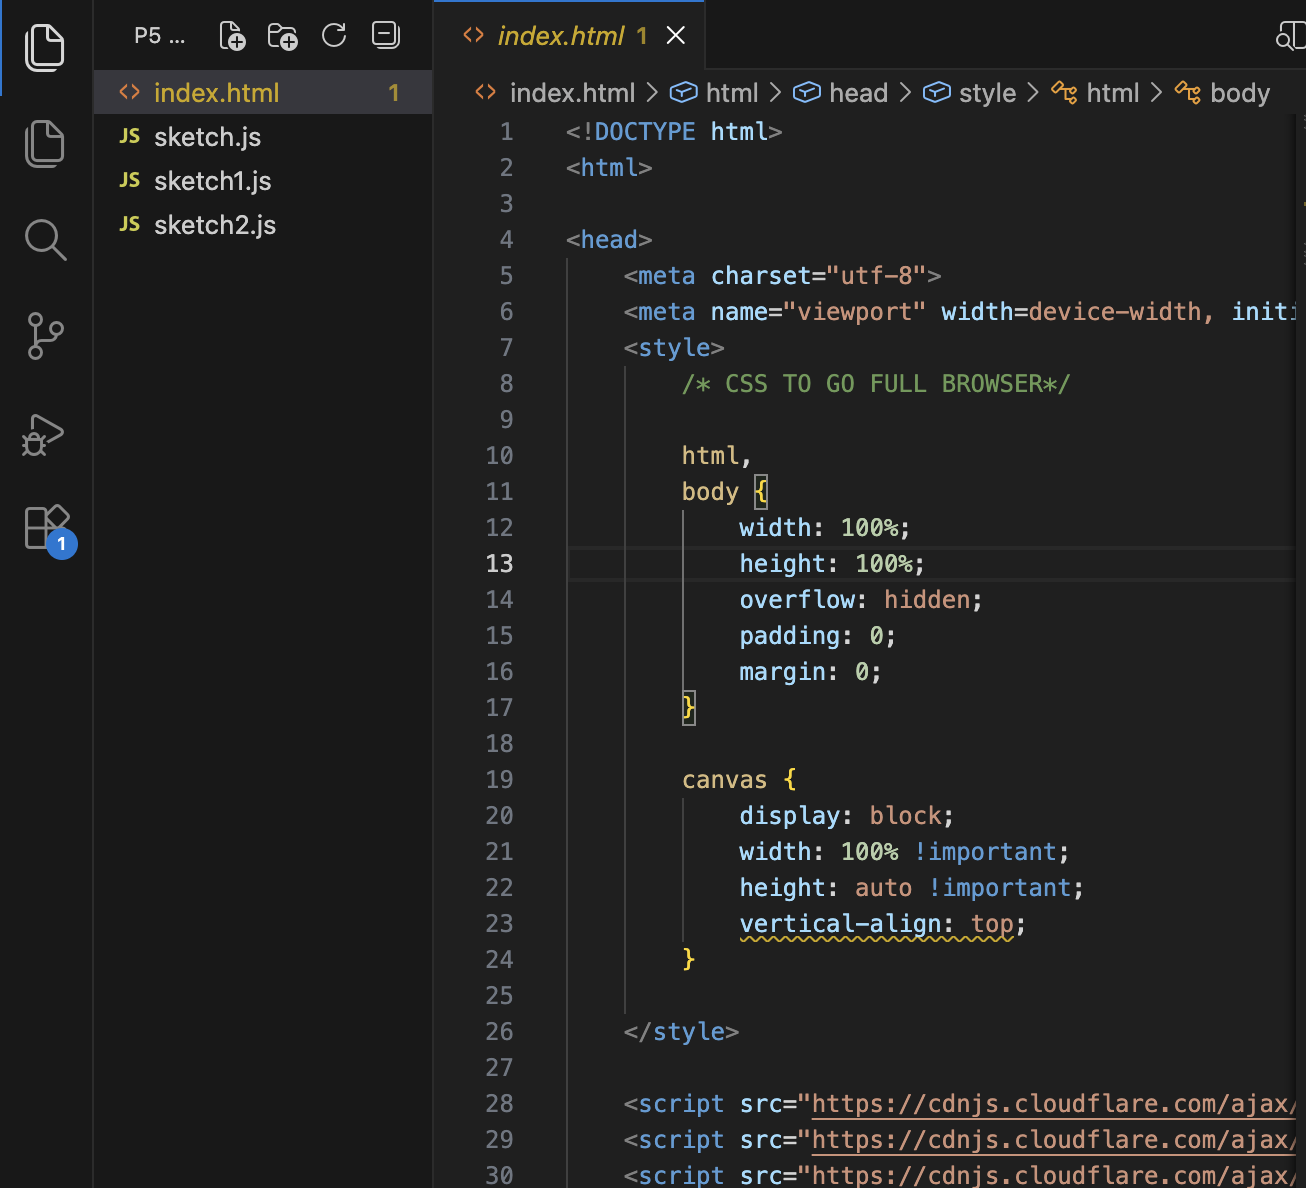Open the style breadcrumb dropdown
The width and height of the screenshot is (1306, 1188).
987,92
